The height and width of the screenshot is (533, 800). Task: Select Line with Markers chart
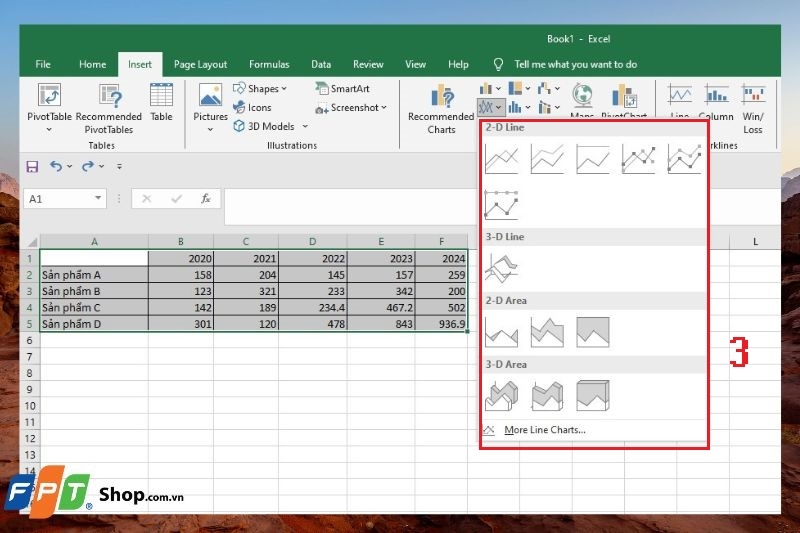coord(638,159)
